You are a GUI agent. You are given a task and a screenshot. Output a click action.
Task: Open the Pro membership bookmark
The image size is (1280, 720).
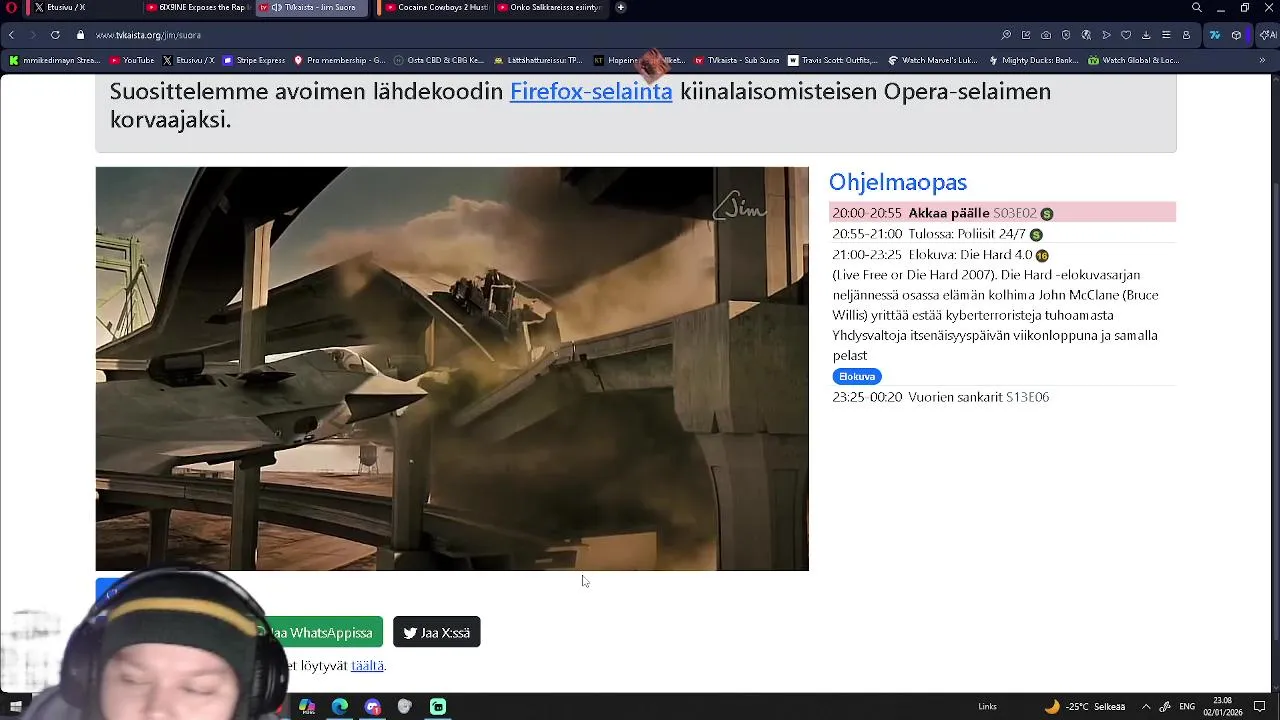click(x=339, y=60)
